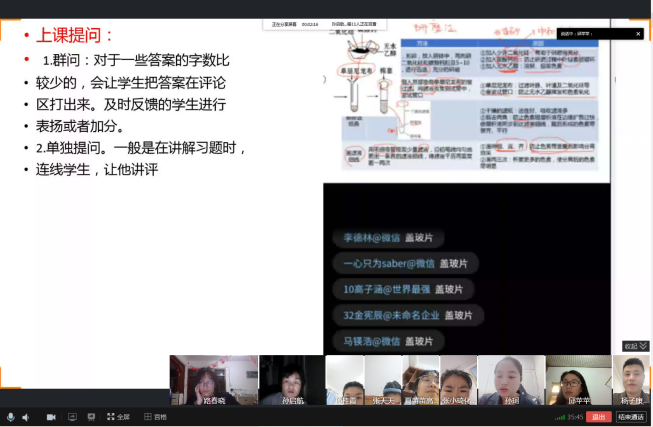Select 孙启航's video thumbnail
The width and height of the screenshot is (653, 427).
[291, 380]
